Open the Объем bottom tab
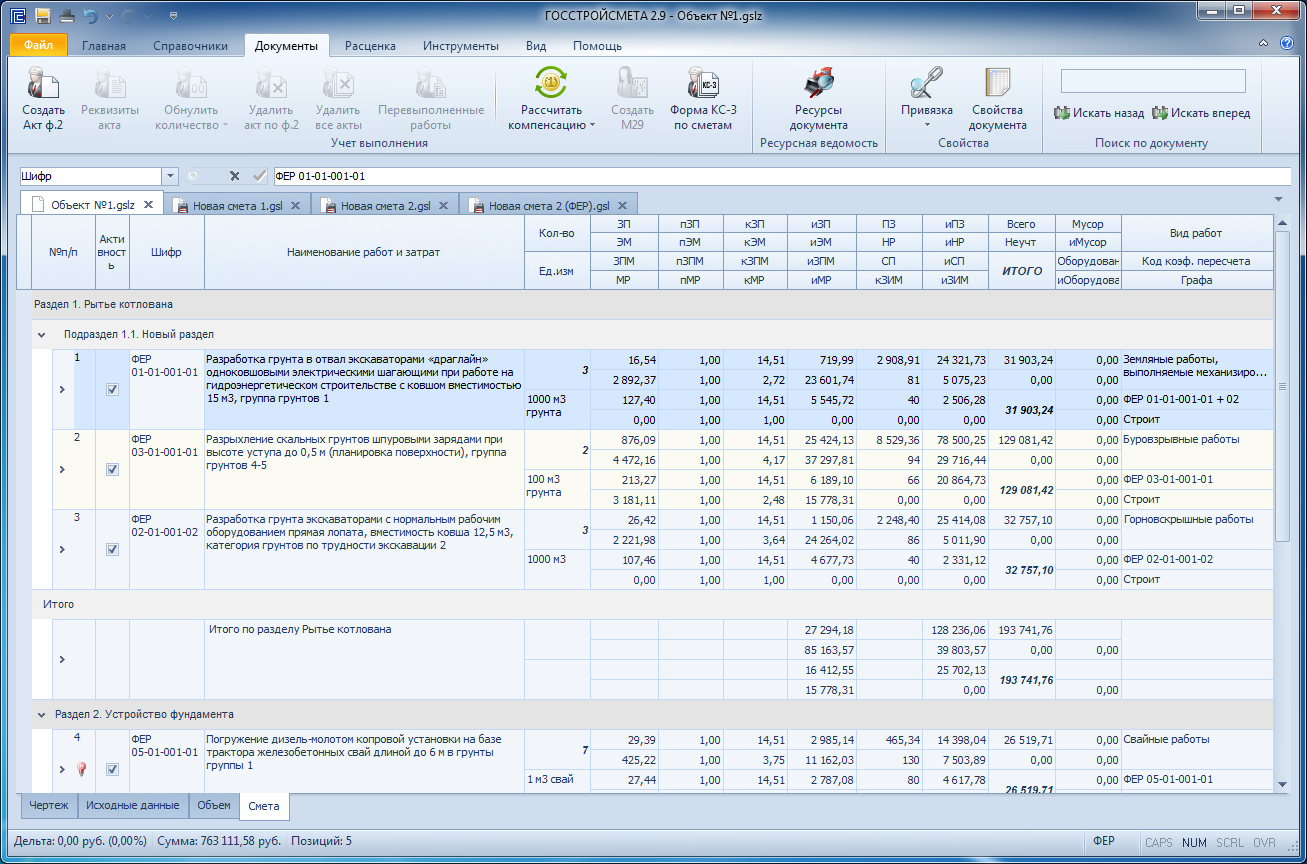 213,805
